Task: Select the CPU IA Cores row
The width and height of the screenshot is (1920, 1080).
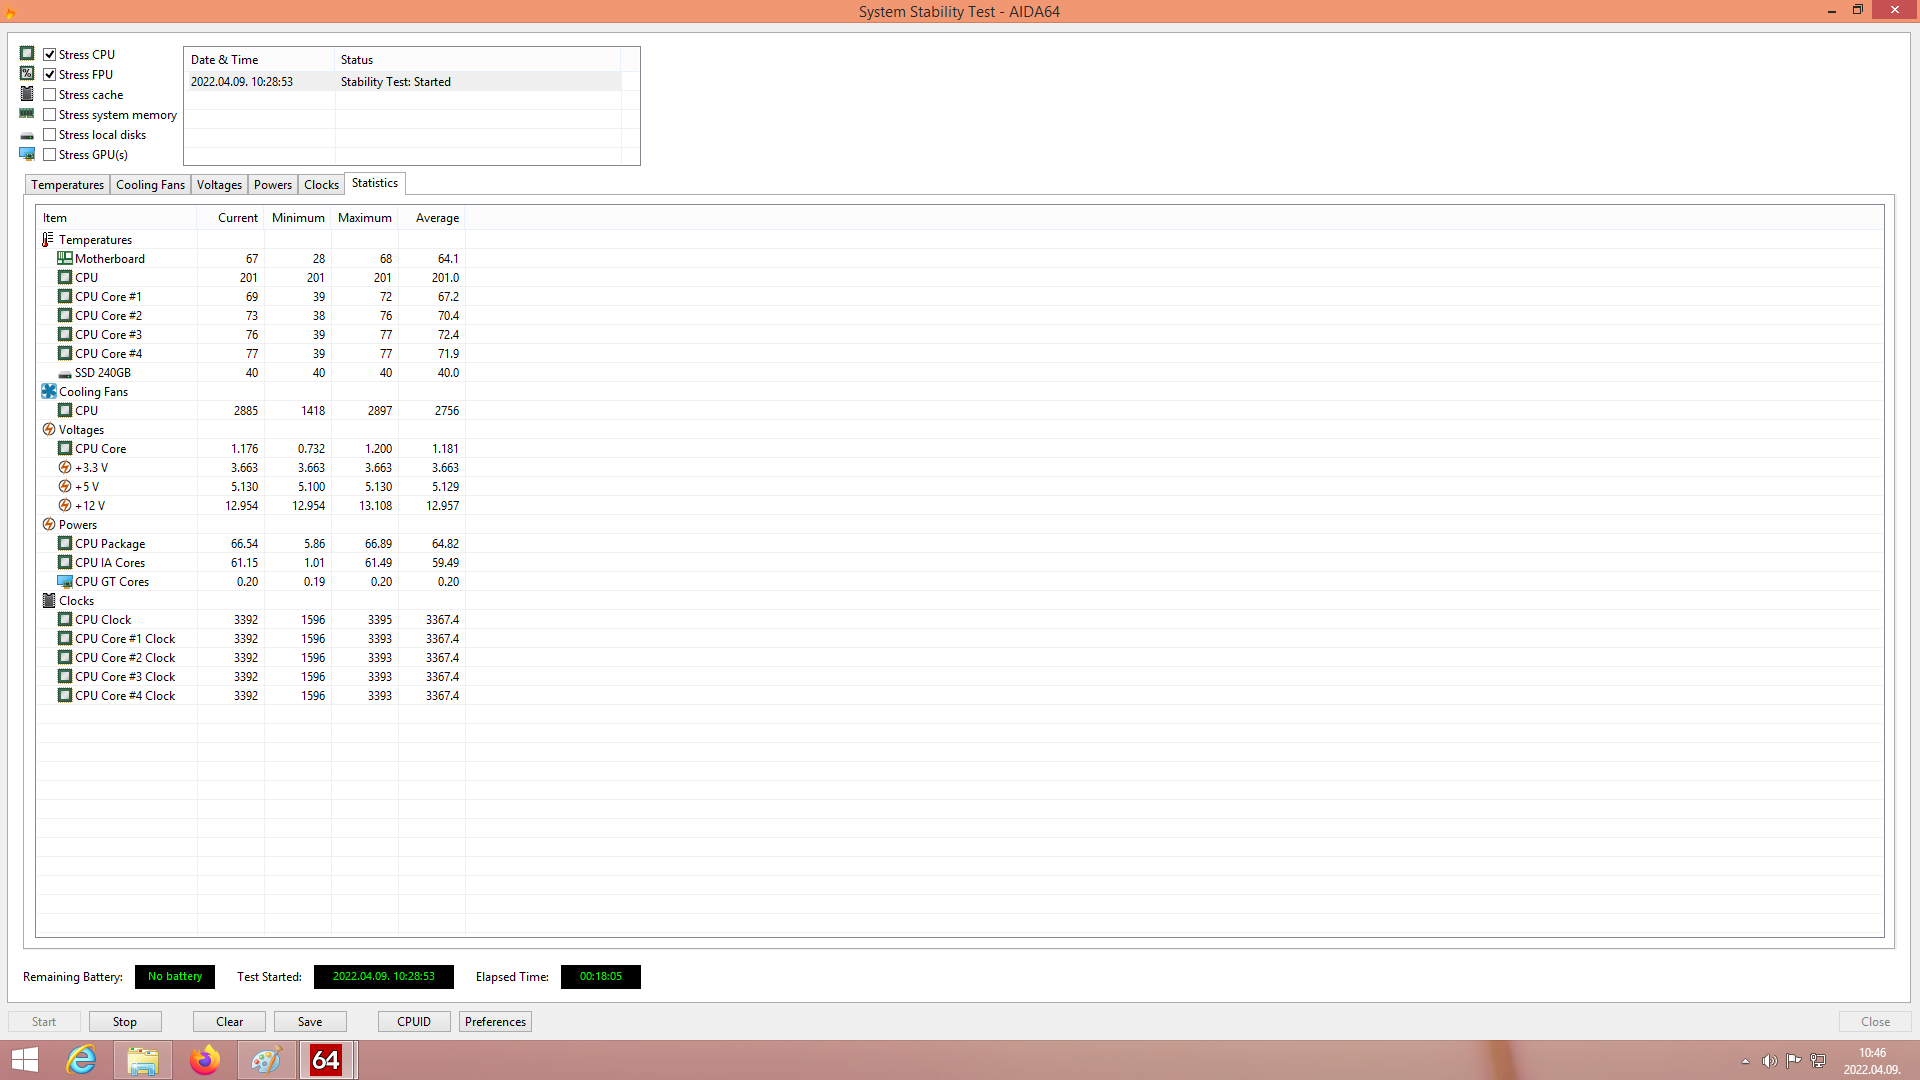Action: pos(251,563)
